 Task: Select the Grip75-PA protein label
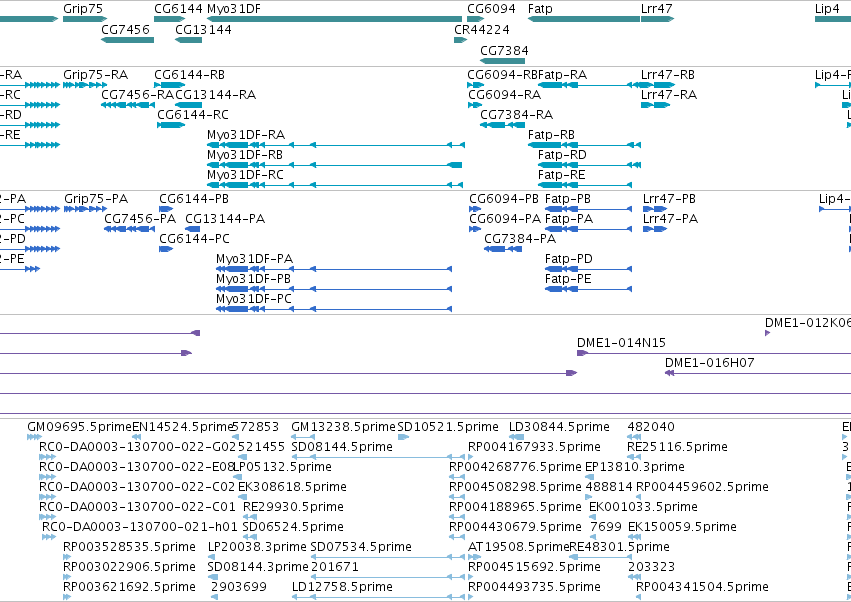96,199
